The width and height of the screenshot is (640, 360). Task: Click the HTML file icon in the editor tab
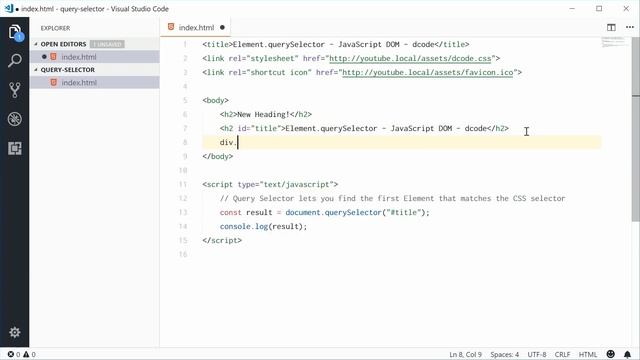171,27
